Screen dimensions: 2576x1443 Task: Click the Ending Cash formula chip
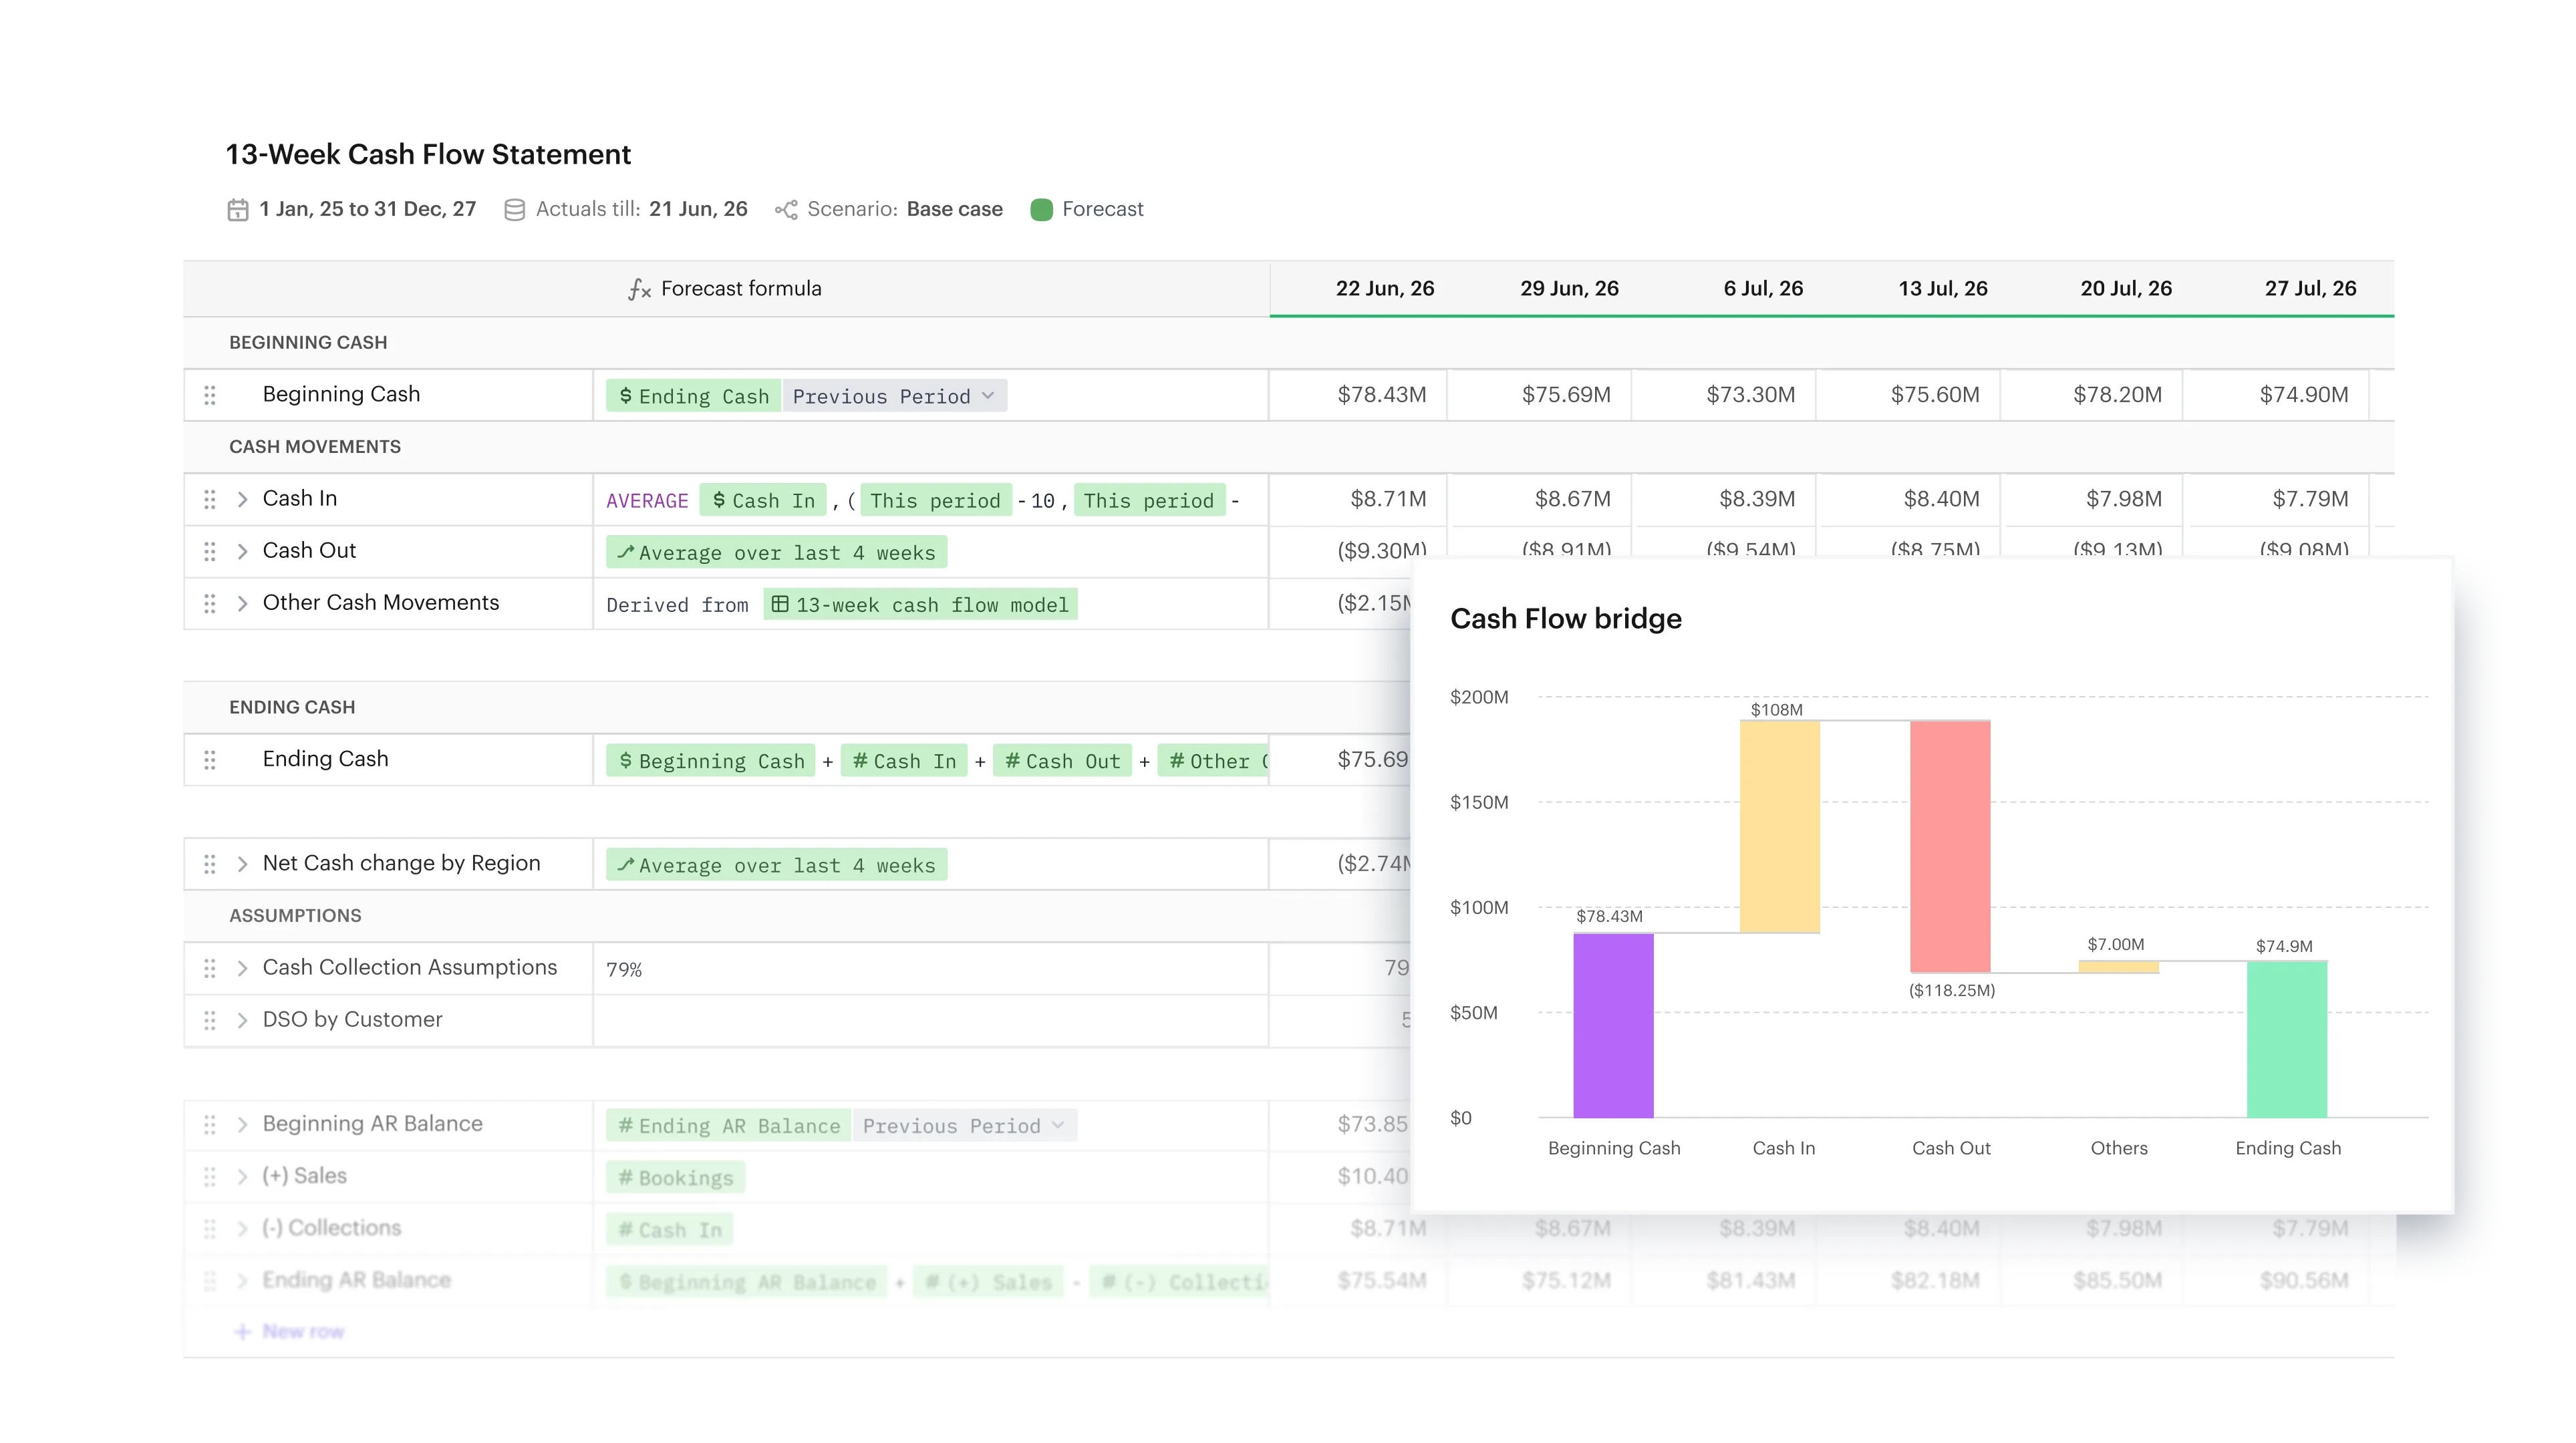coord(693,396)
